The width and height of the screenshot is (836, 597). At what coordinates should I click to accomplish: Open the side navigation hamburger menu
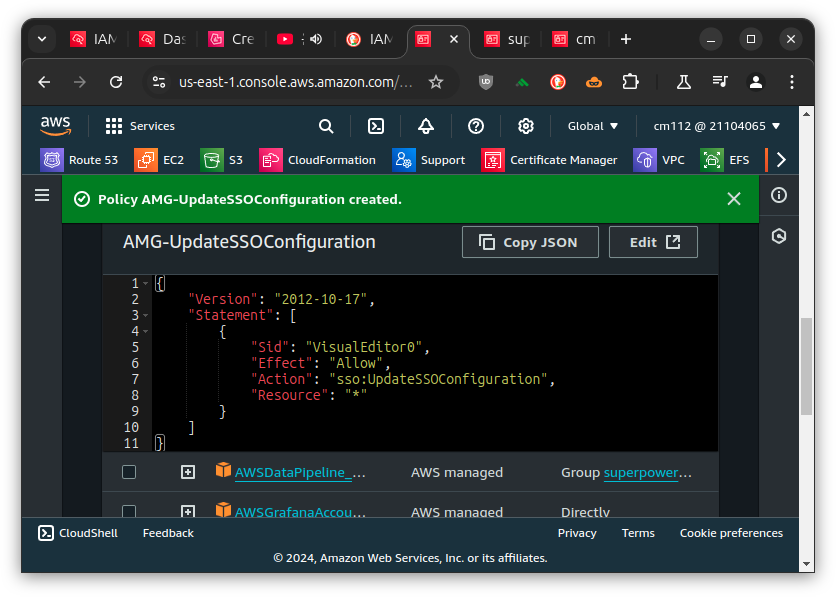pos(42,196)
